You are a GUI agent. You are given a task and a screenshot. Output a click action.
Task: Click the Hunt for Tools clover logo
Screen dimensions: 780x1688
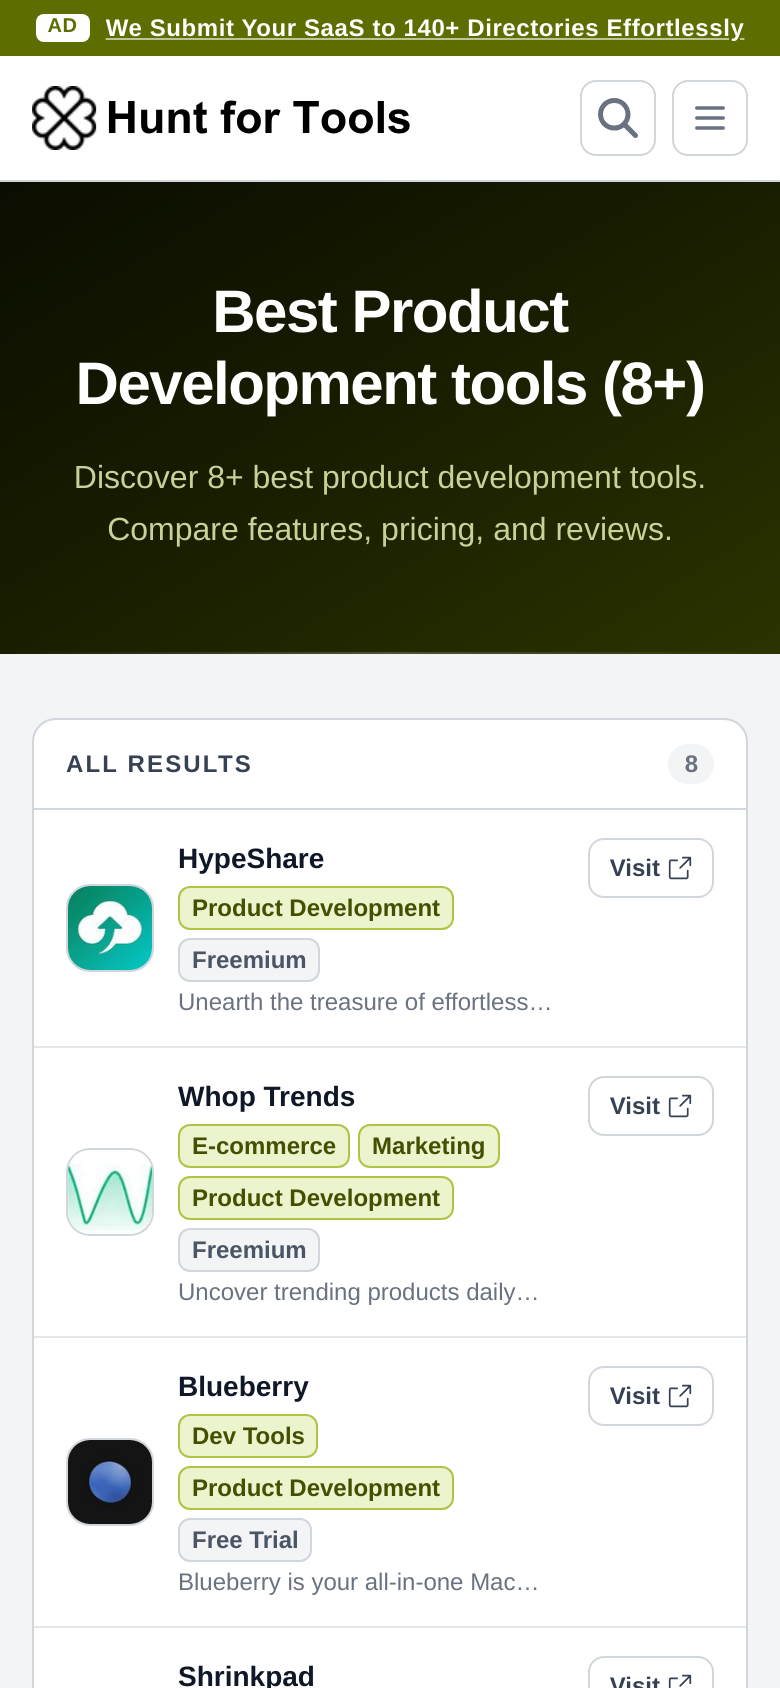[64, 118]
